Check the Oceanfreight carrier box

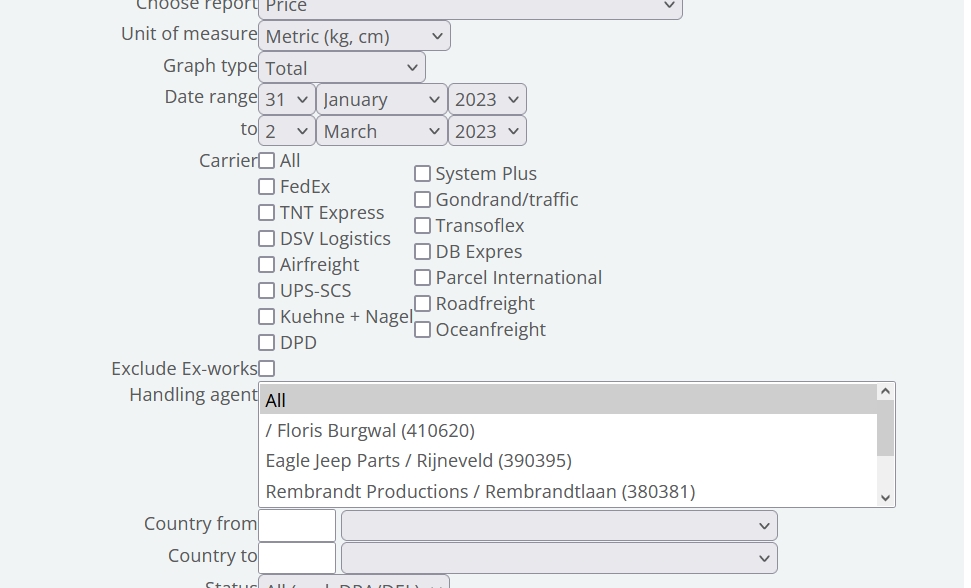423,330
